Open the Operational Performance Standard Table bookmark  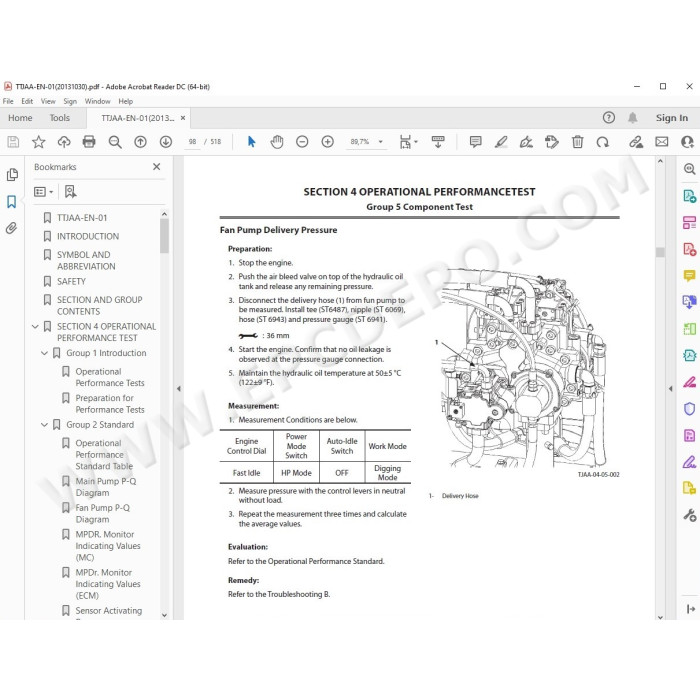click(x=104, y=454)
